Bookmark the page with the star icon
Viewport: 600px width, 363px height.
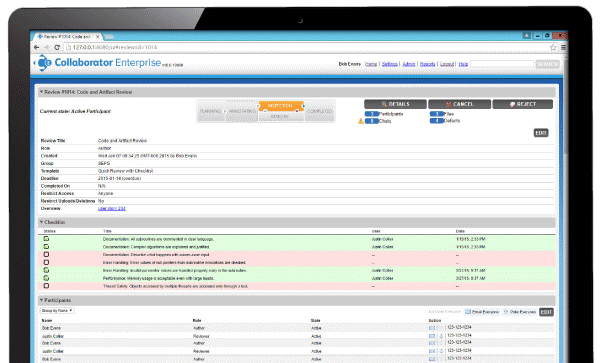(x=553, y=47)
